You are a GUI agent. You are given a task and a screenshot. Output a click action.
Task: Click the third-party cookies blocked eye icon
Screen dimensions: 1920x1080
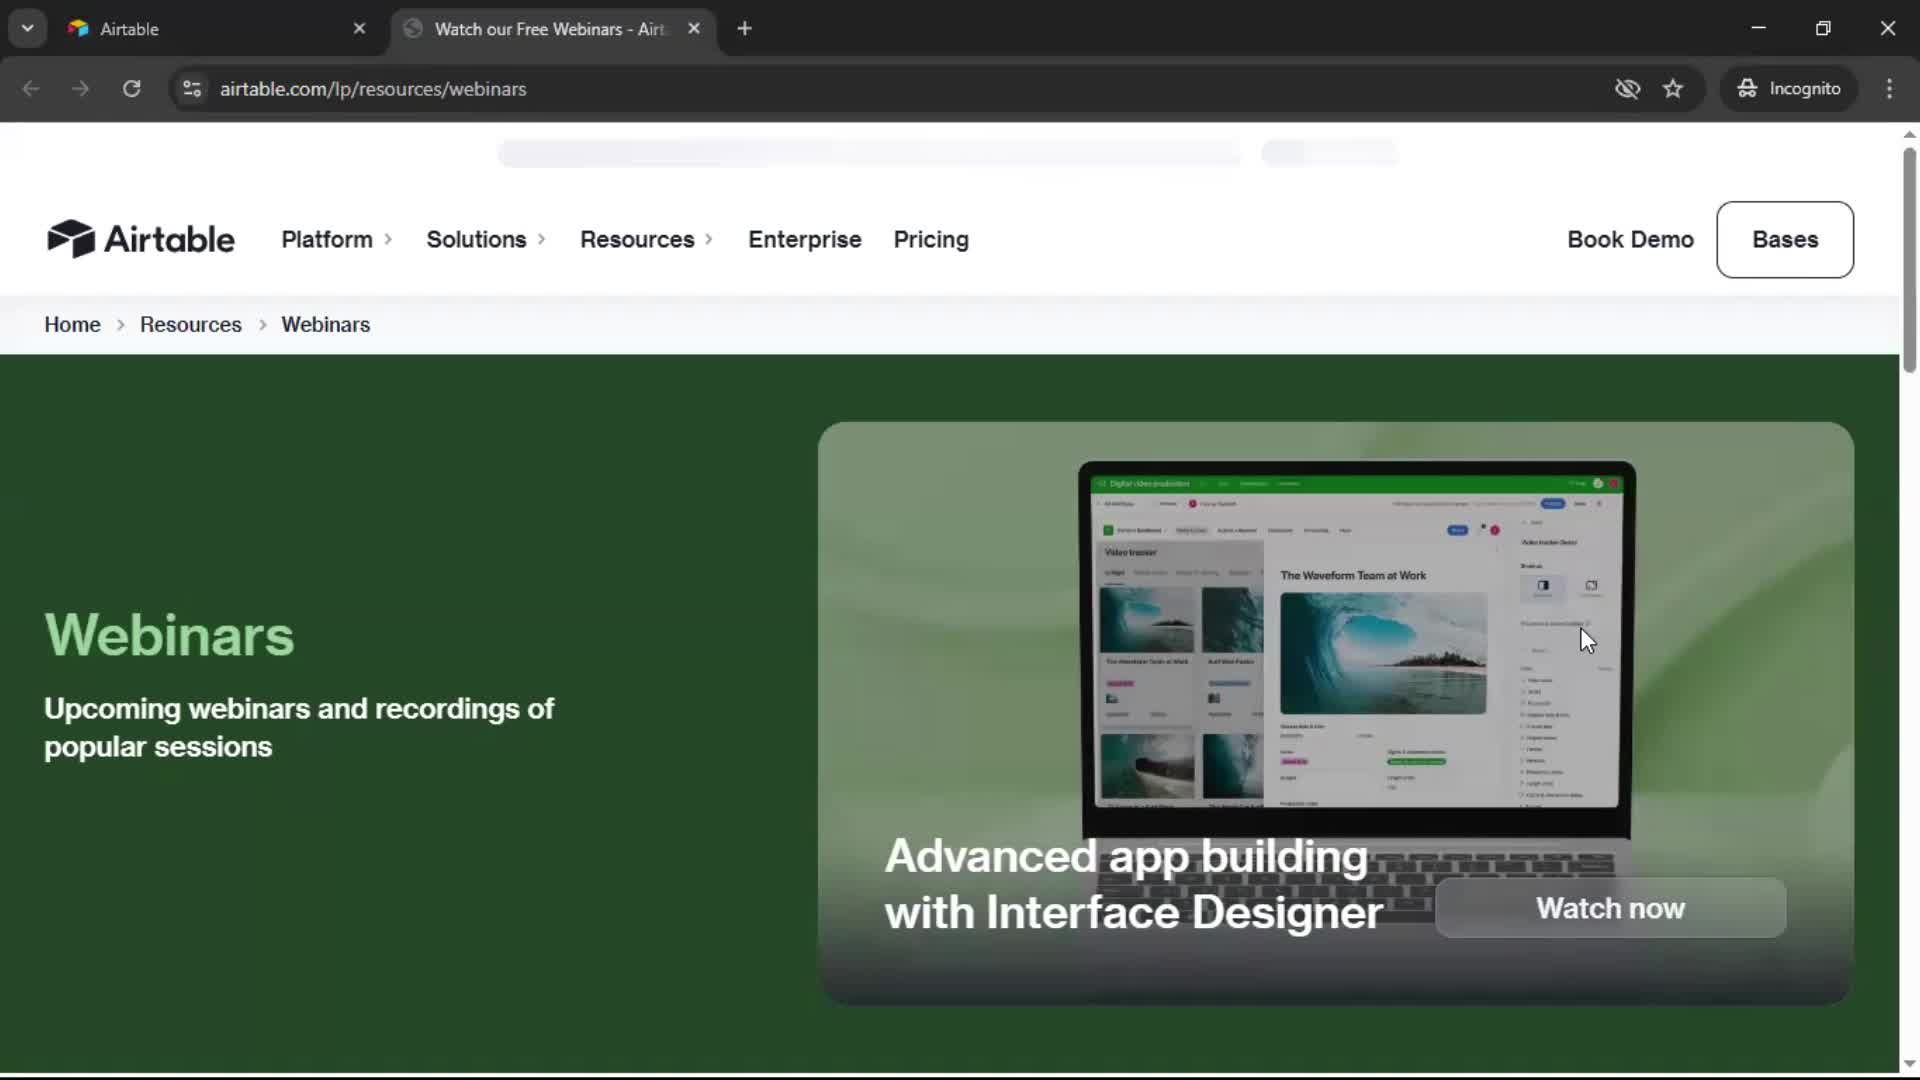[1627, 89]
